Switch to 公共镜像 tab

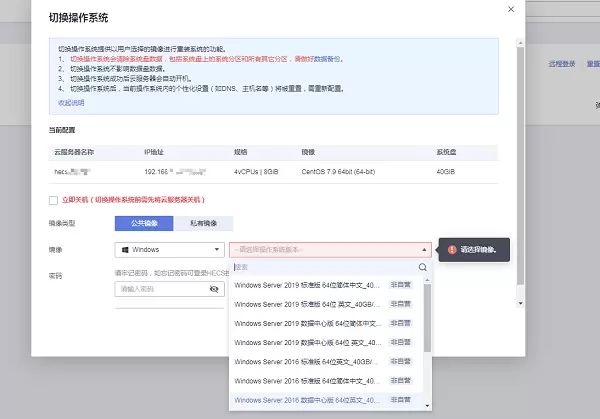click(145, 224)
